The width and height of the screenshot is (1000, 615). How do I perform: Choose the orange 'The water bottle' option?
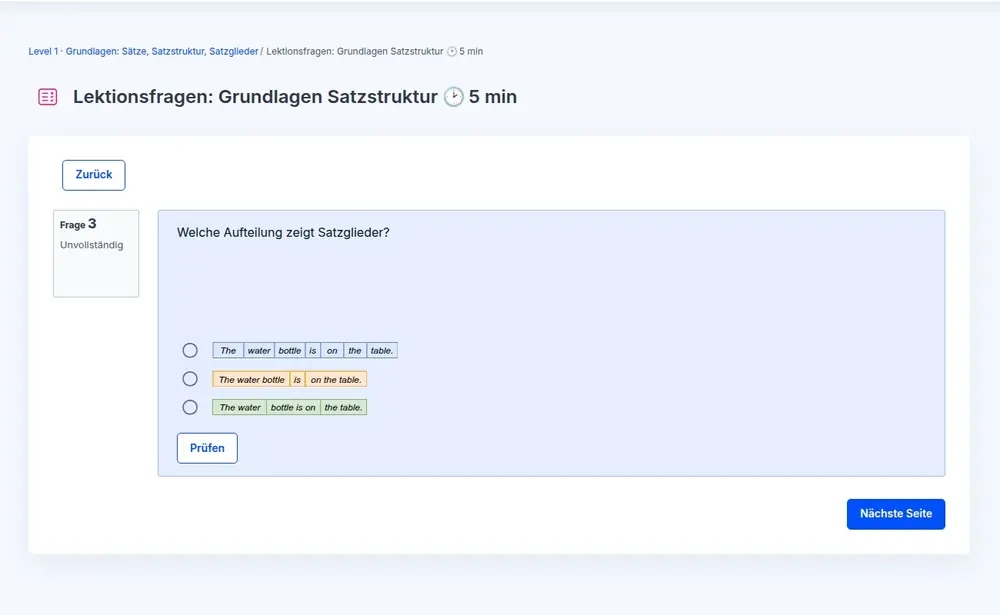(x=190, y=379)
